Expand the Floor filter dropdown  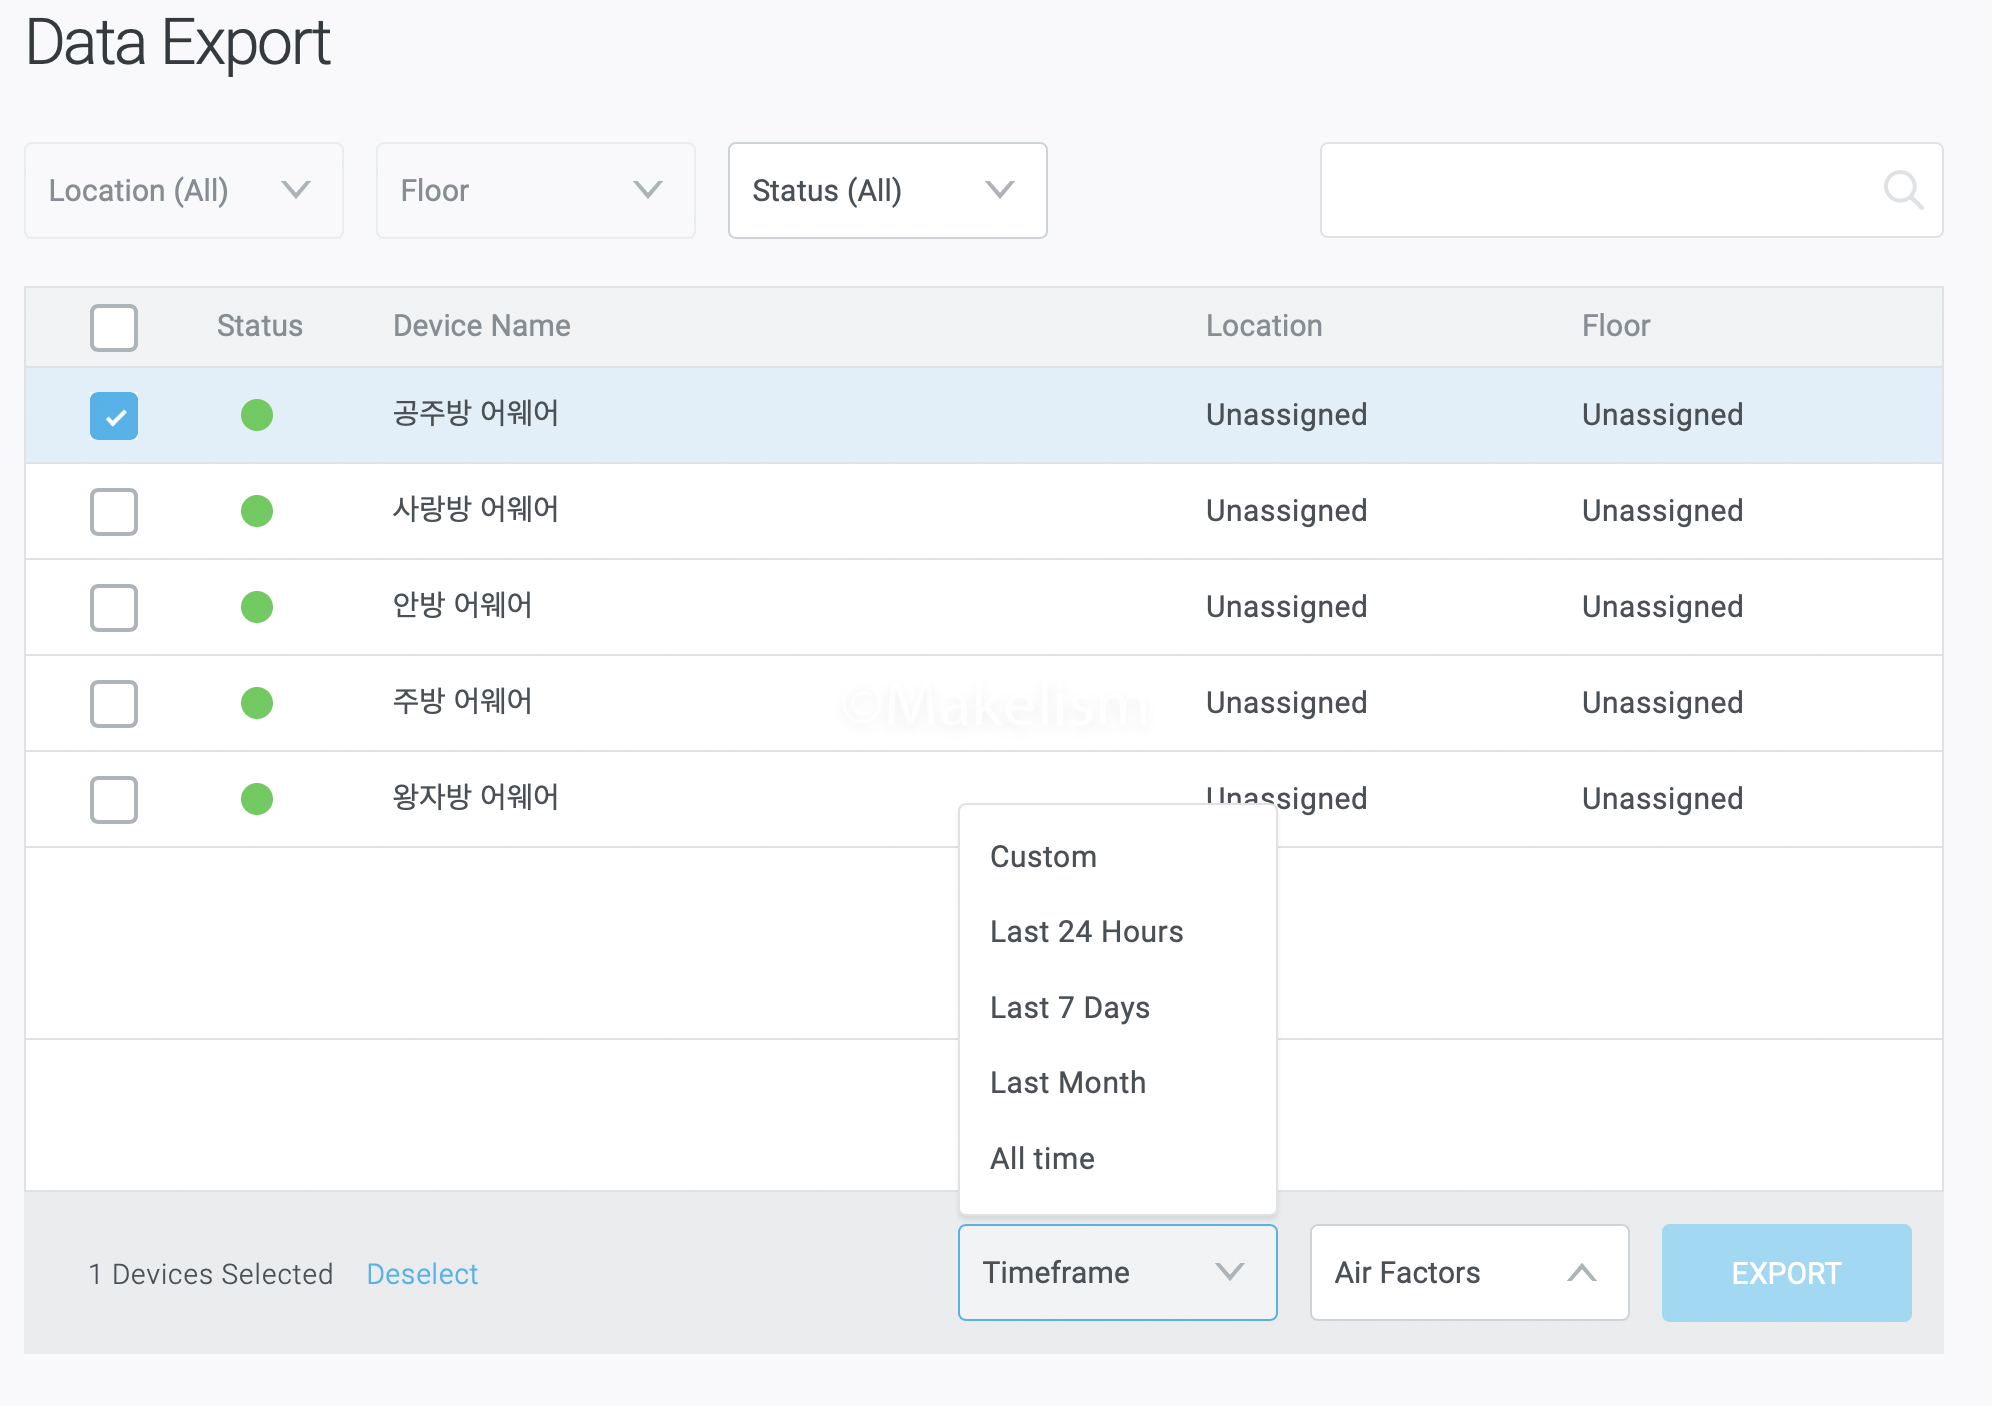coord(535,190)
